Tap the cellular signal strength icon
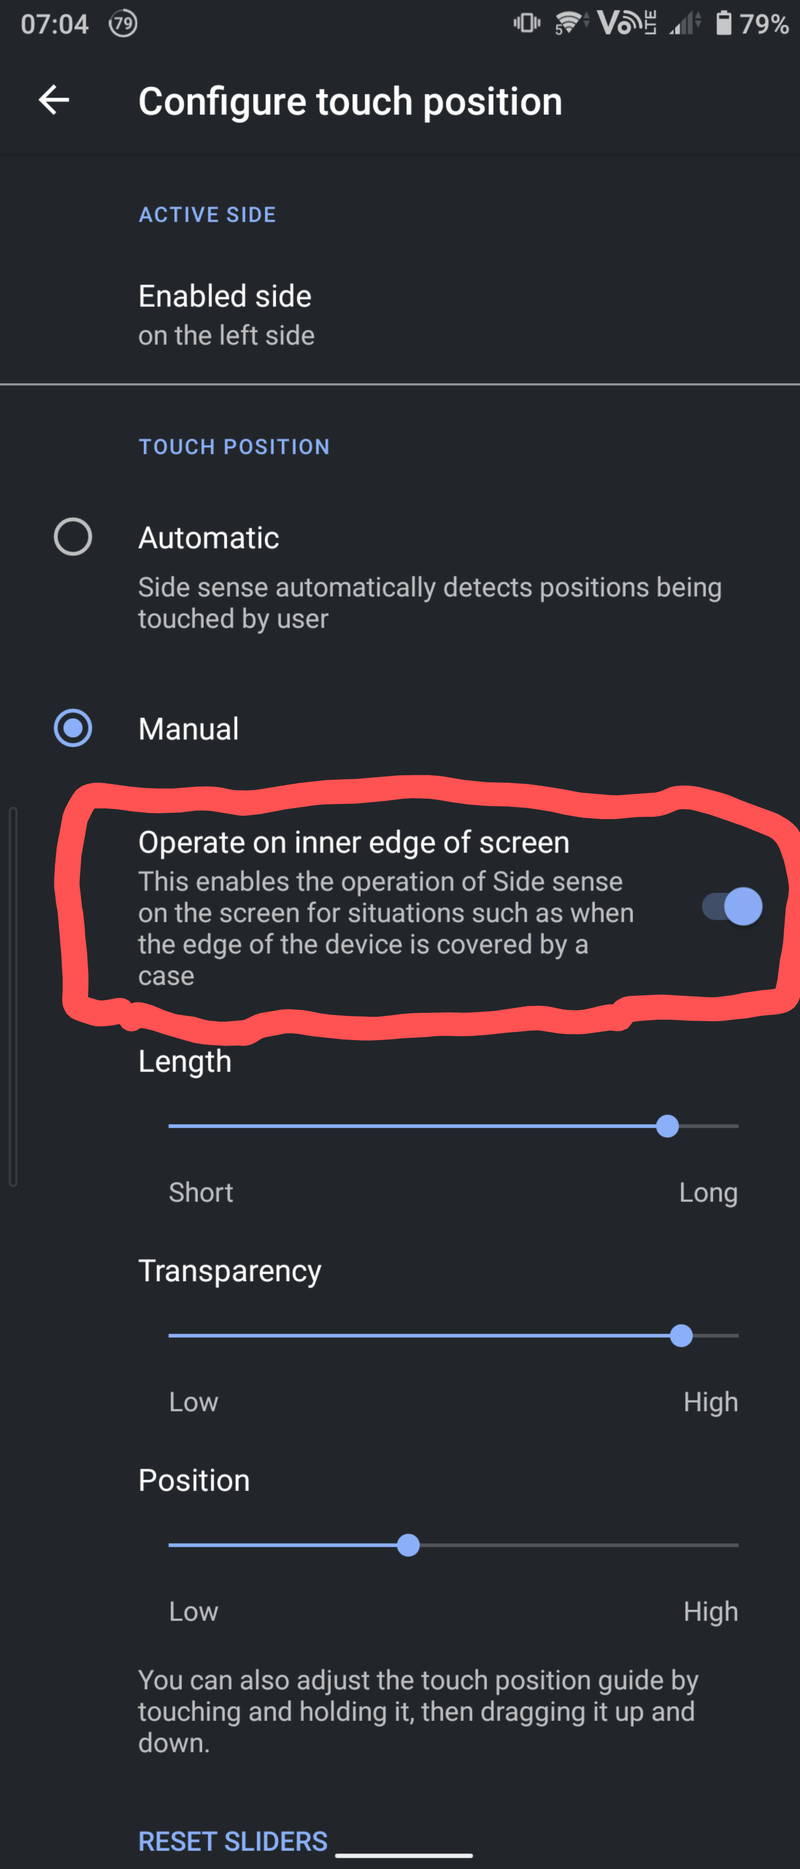The height and width of the screenshot is (1869, 800). tap(685, 23)
